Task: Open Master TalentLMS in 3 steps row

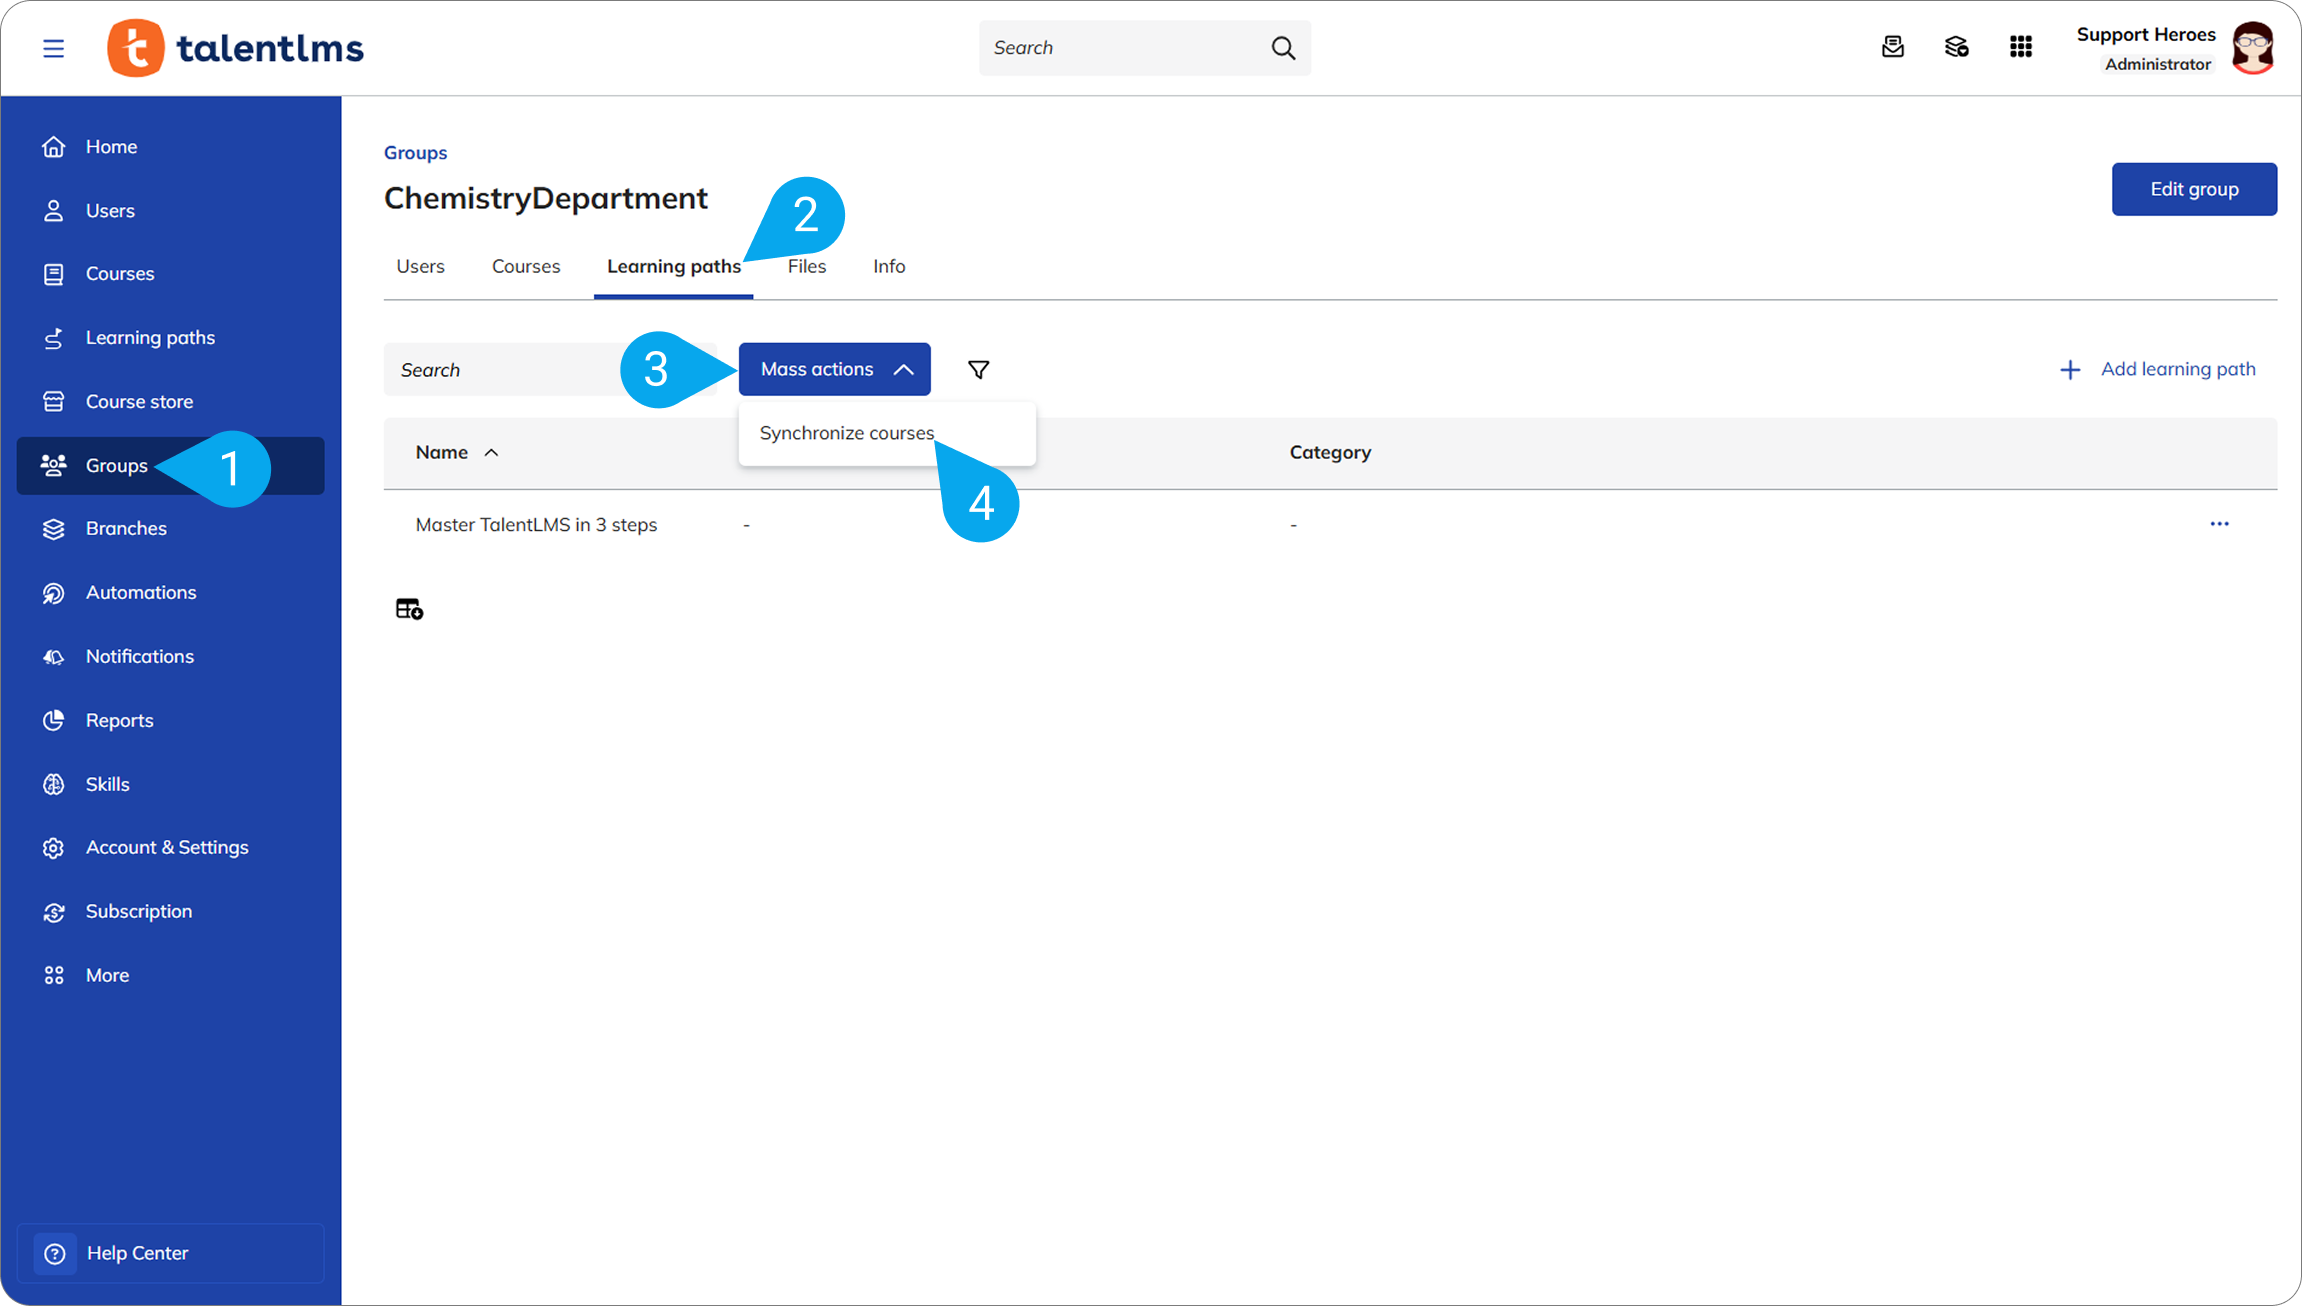Action: [x=536, y=525]
